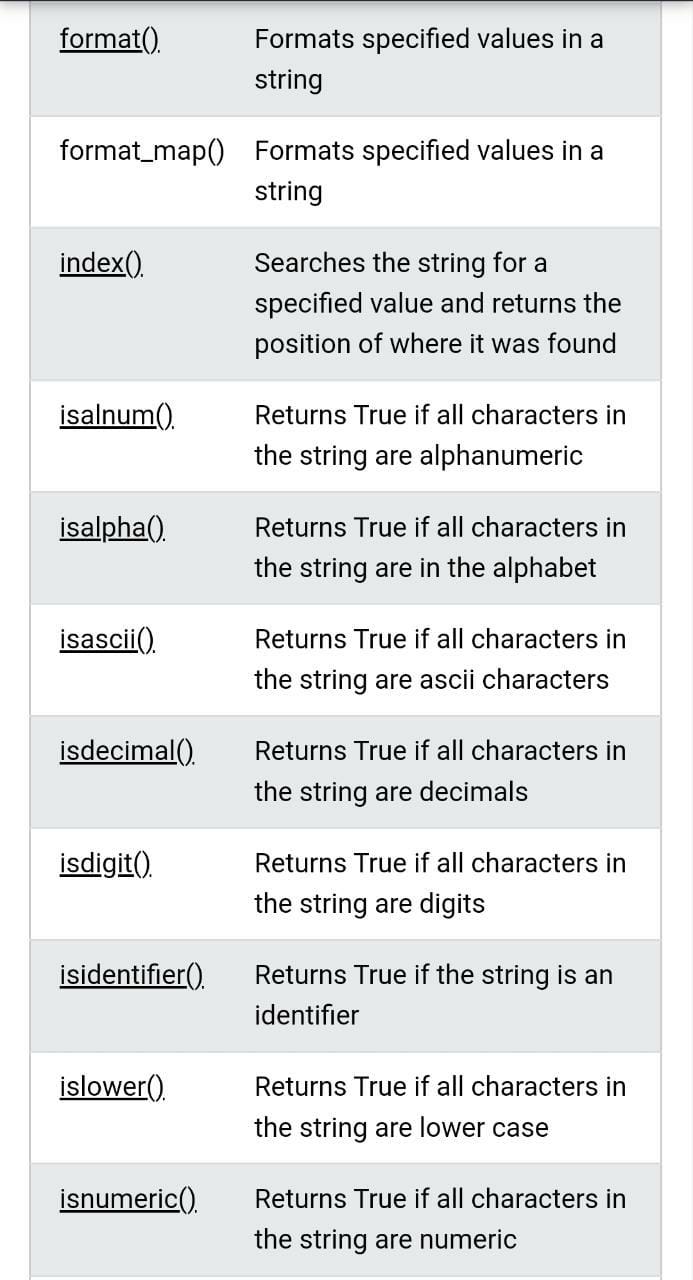The image size is (693, 1280).
Task: Open the isdigit() method link
Action: 105,863
